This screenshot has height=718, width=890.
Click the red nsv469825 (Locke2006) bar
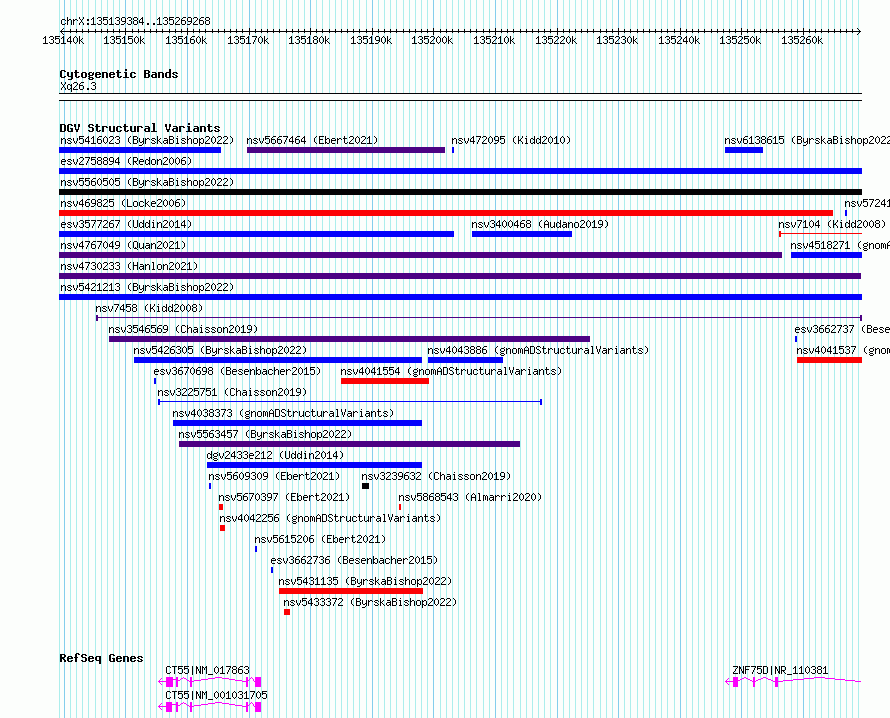[446, 213]
